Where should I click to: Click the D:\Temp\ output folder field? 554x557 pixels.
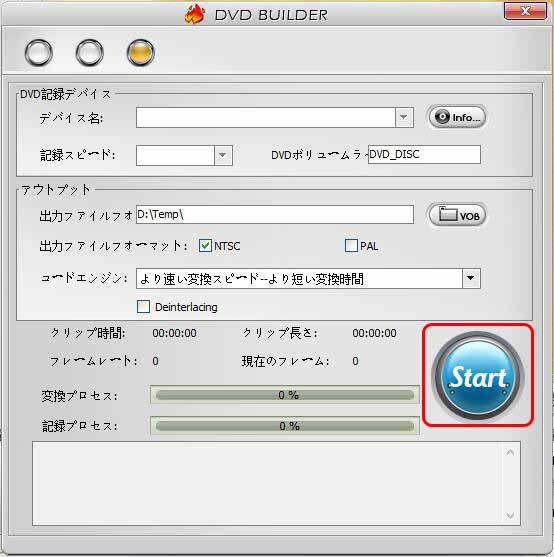click(x=275, y=215)
